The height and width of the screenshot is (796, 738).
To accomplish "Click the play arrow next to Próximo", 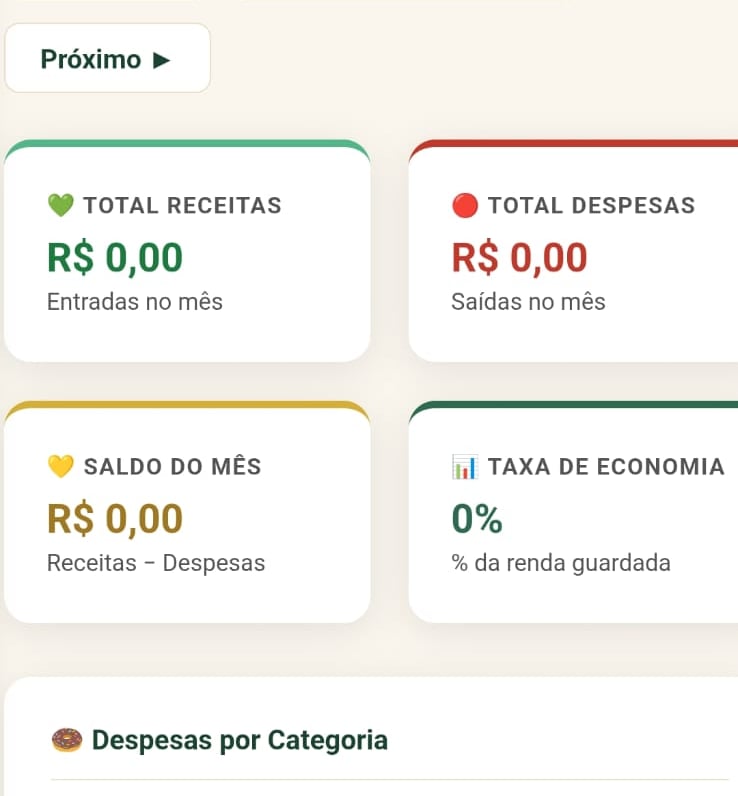I will (162, 60).
